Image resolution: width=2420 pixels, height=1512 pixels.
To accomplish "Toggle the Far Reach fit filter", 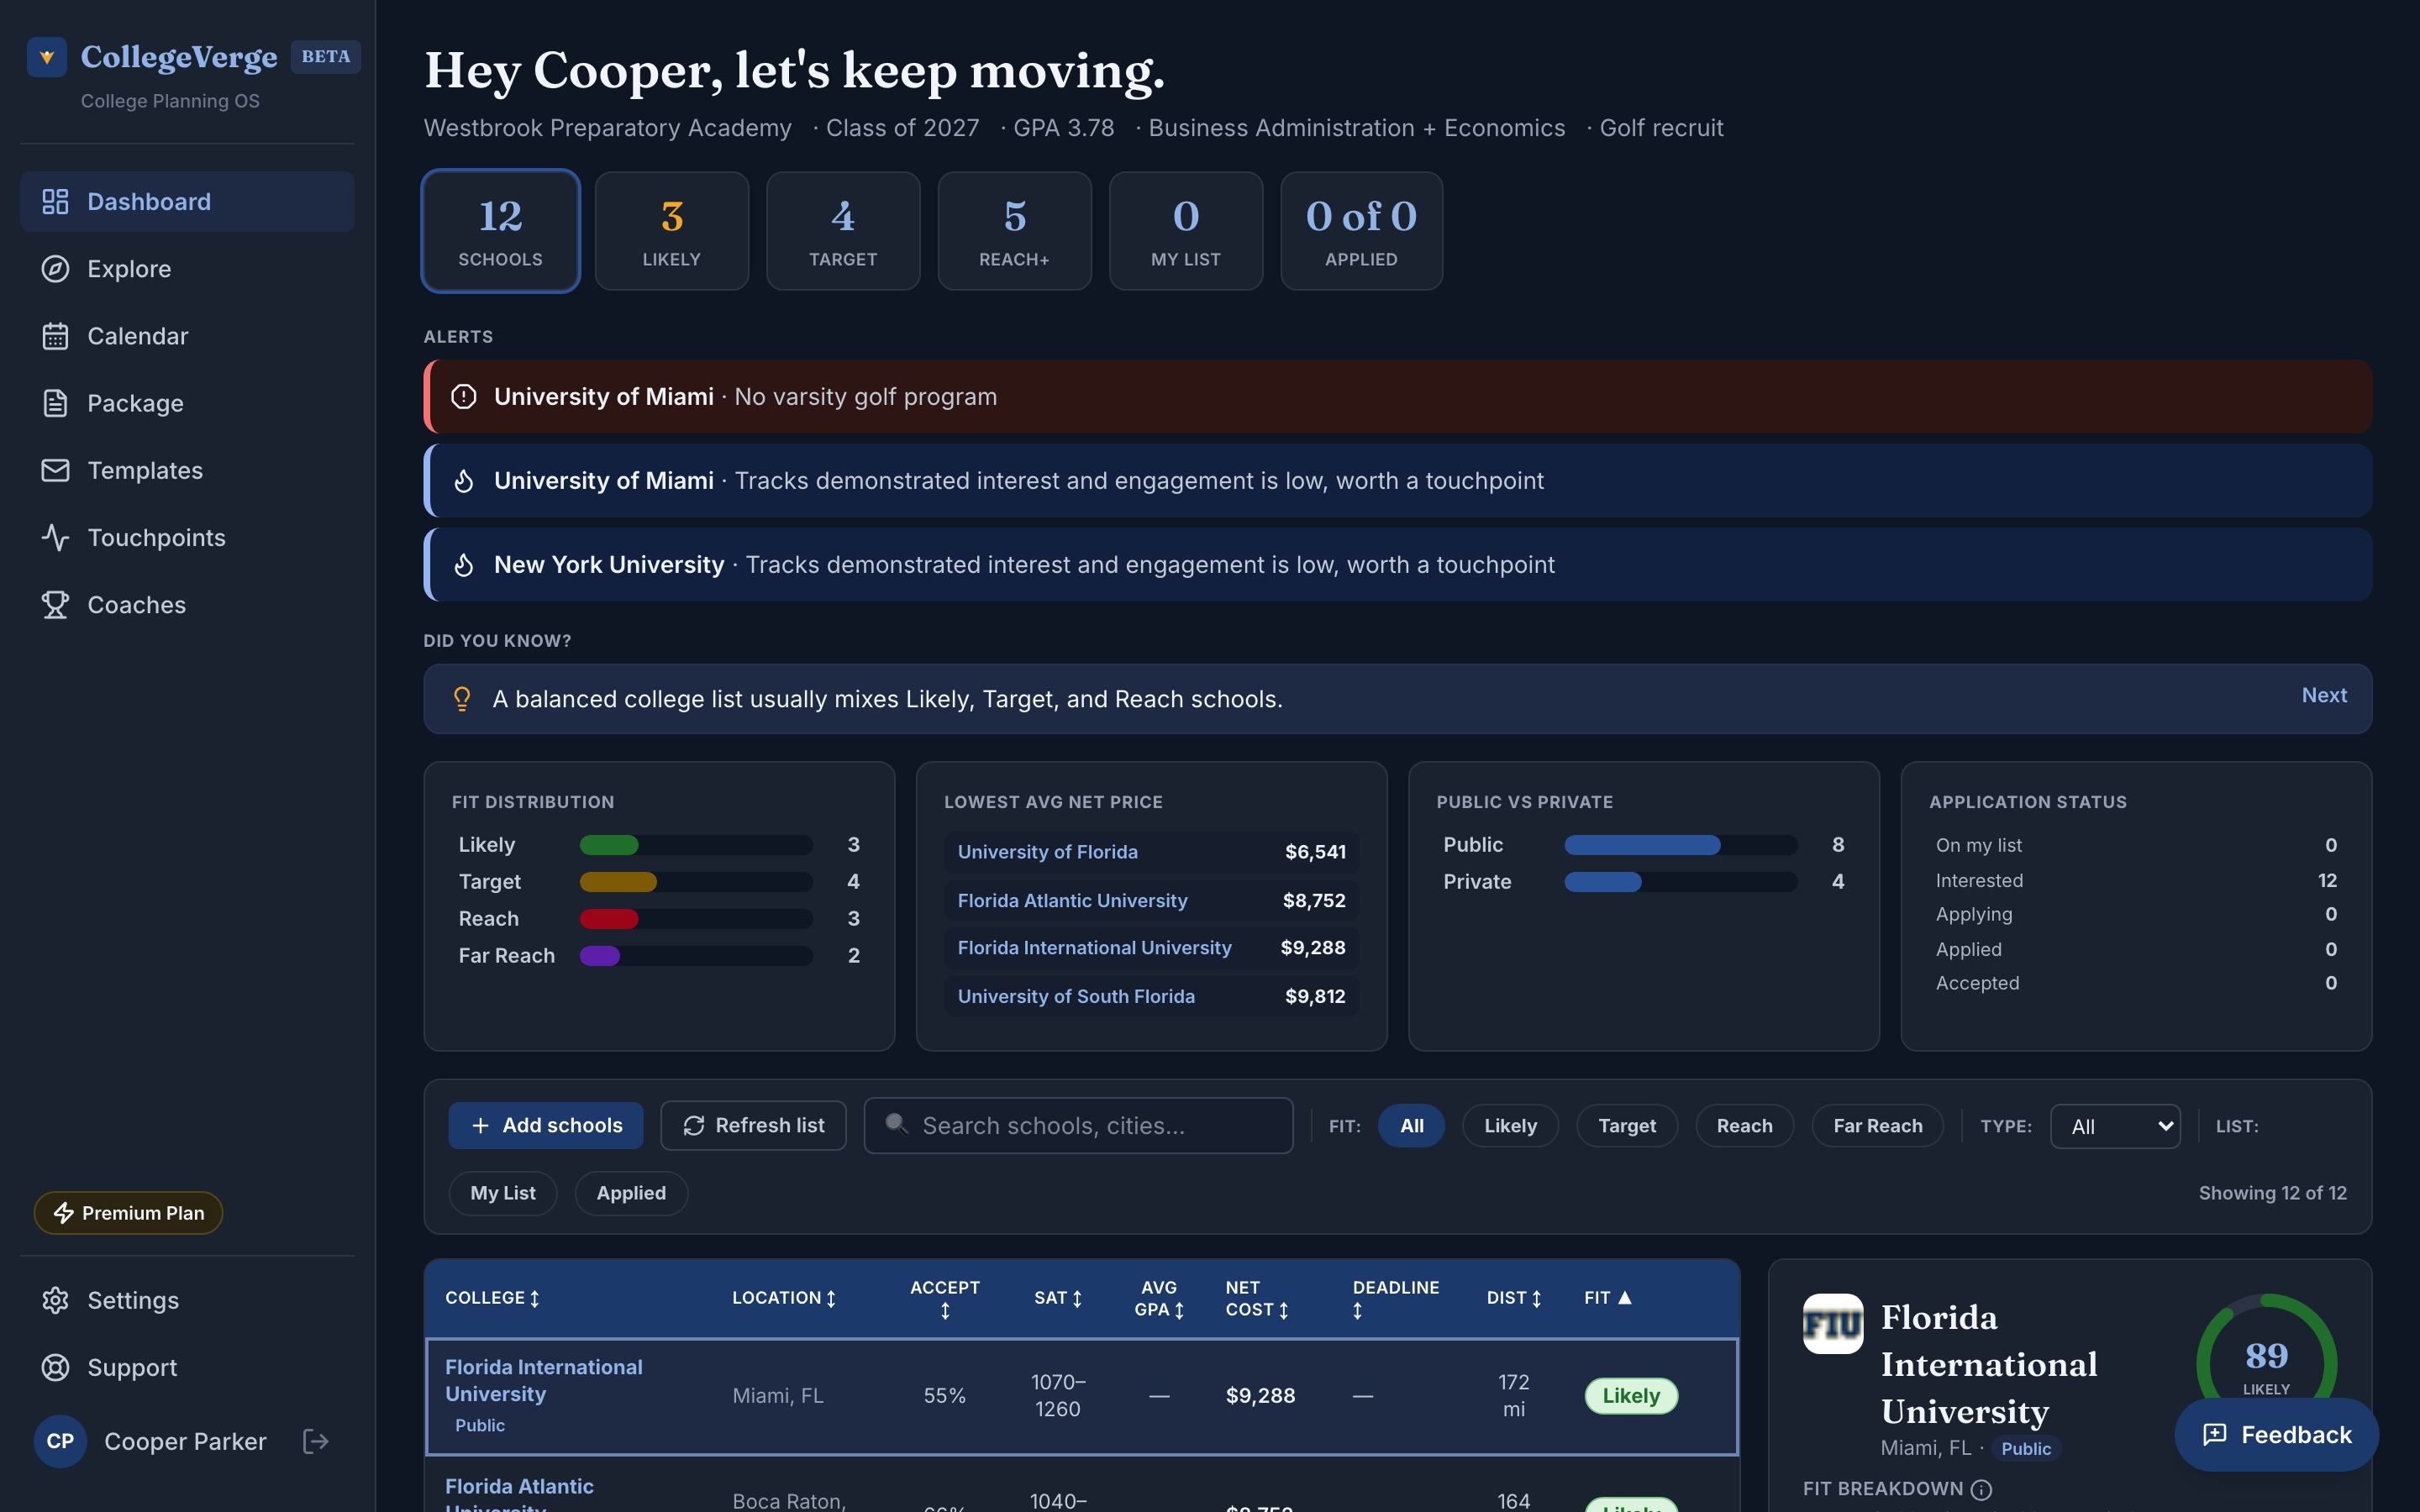I will pyautogui.click(x=1877, y=1126).
